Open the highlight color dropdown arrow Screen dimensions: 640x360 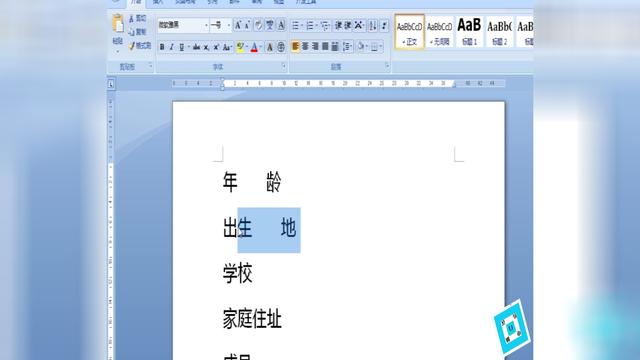tap(247, 47)
